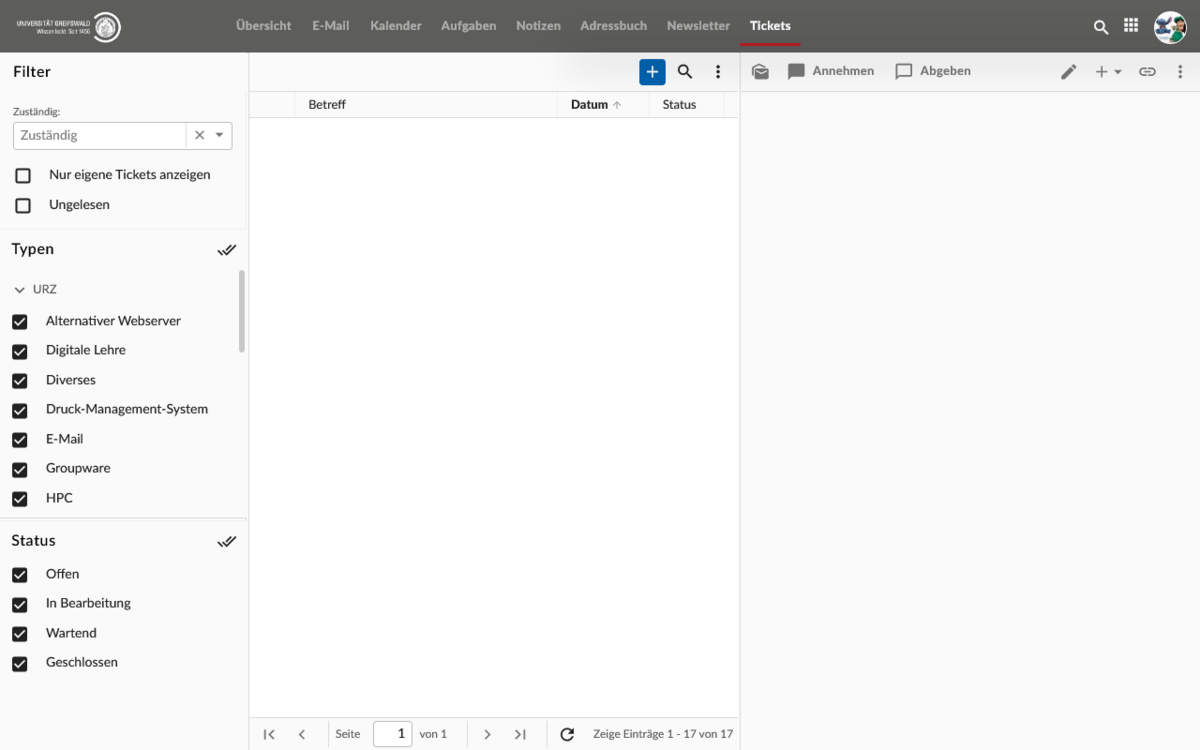Screen dimensions: 1200x750
Task: Click the link chain icon
Action: point(1147,72)
